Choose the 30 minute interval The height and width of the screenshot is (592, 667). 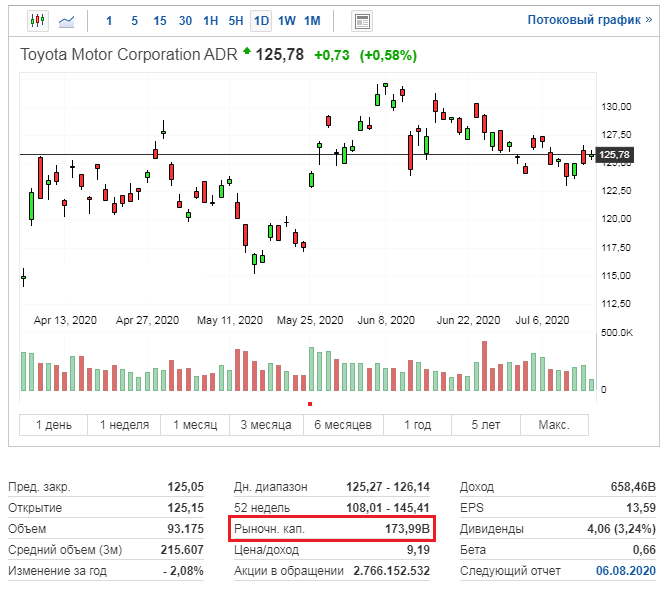pos(185,20)
